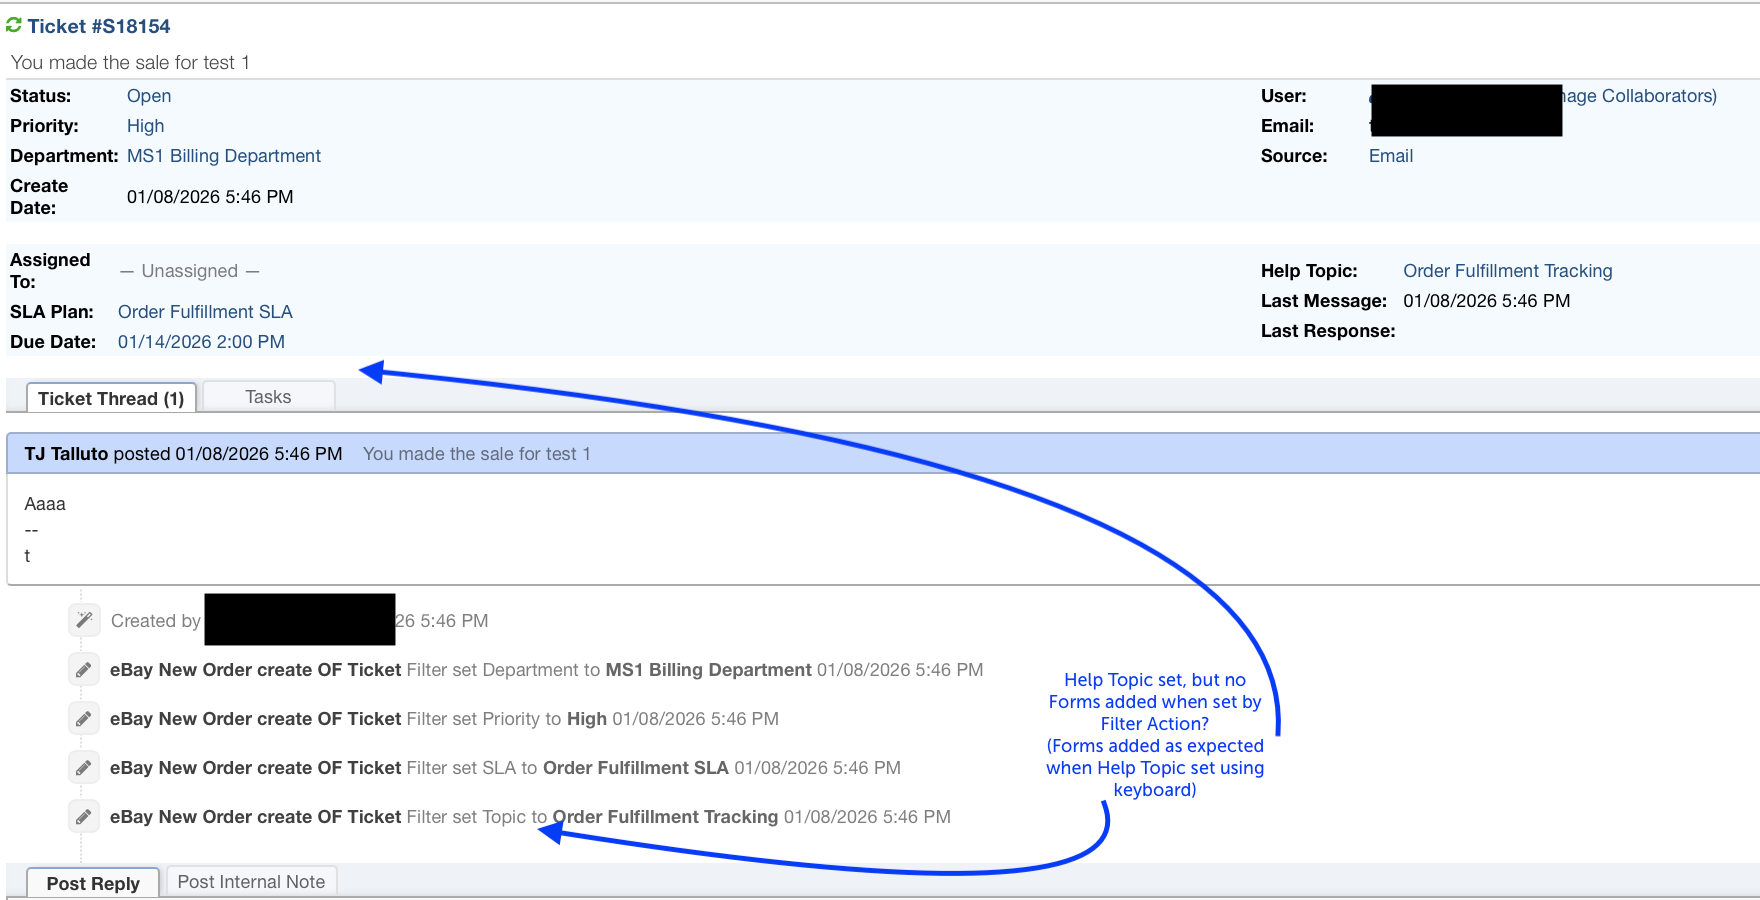
Task: Open Order Fulfillment SLA plan link
Action: tap(205, 312)
